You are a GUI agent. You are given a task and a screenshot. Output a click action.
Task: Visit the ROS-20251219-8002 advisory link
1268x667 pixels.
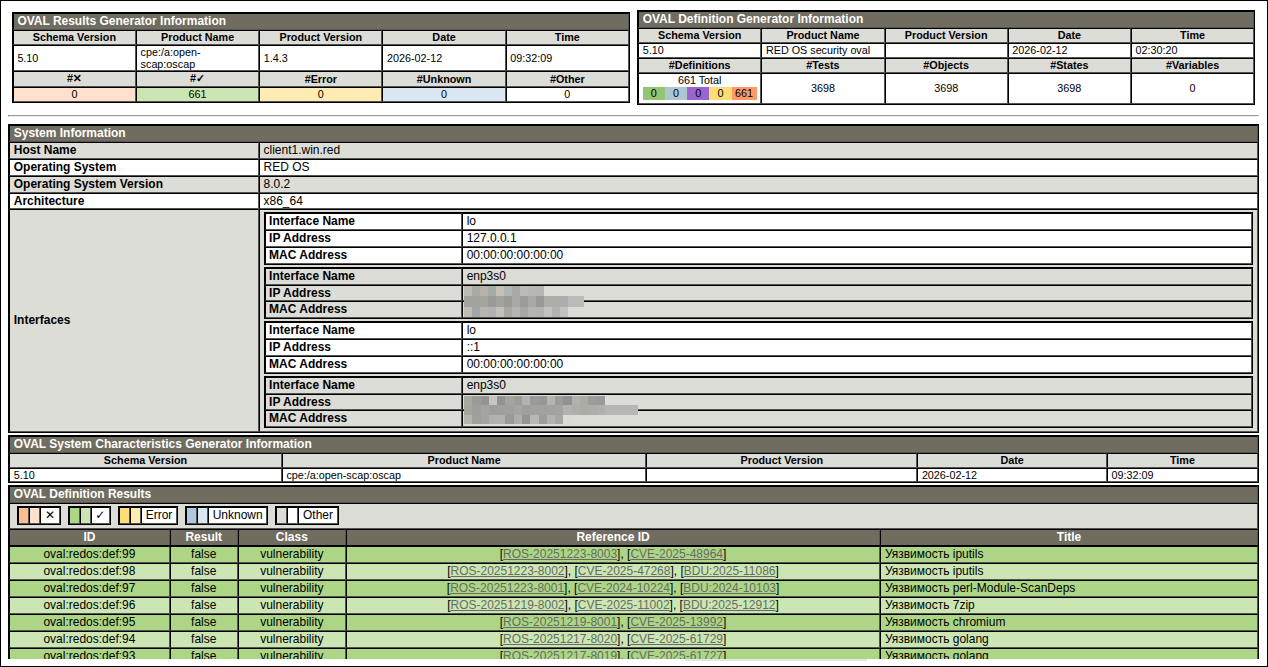click(x=509, y=605)
